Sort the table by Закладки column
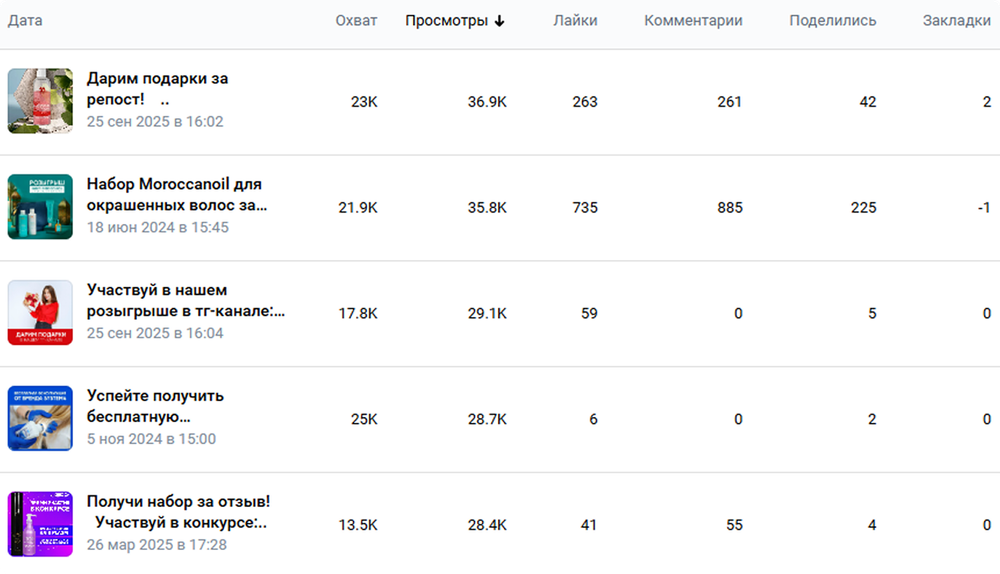This screenshot has width=1000, height=574. tap(957, 20)
